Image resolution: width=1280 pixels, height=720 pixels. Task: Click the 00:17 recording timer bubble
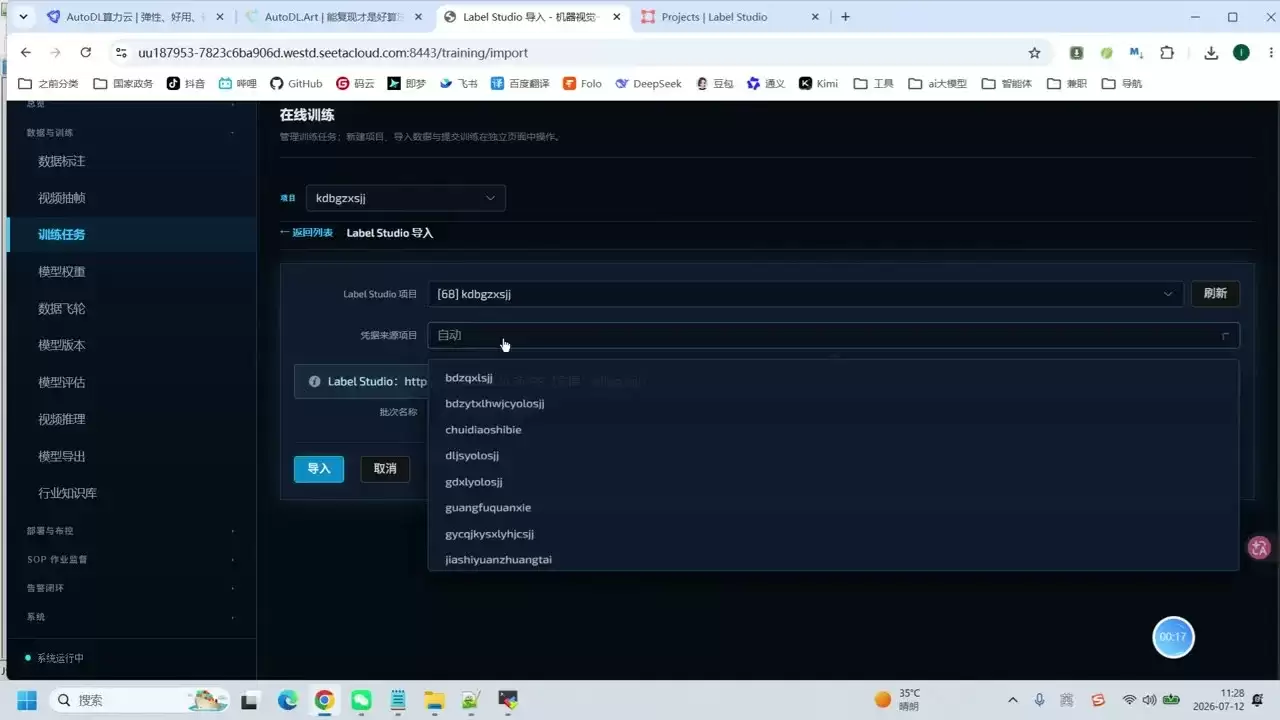pyautogui.click(x=1173, y=637)
